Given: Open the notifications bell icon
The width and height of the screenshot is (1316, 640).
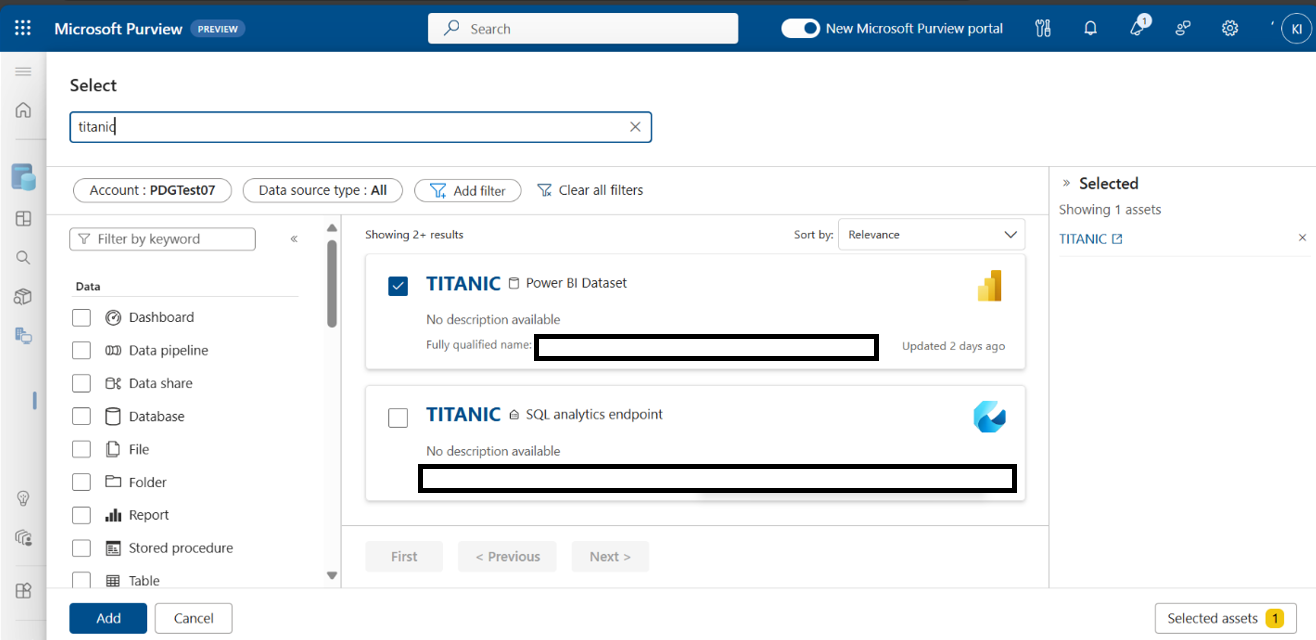Looking at the screenshot, I should 1091,28.
